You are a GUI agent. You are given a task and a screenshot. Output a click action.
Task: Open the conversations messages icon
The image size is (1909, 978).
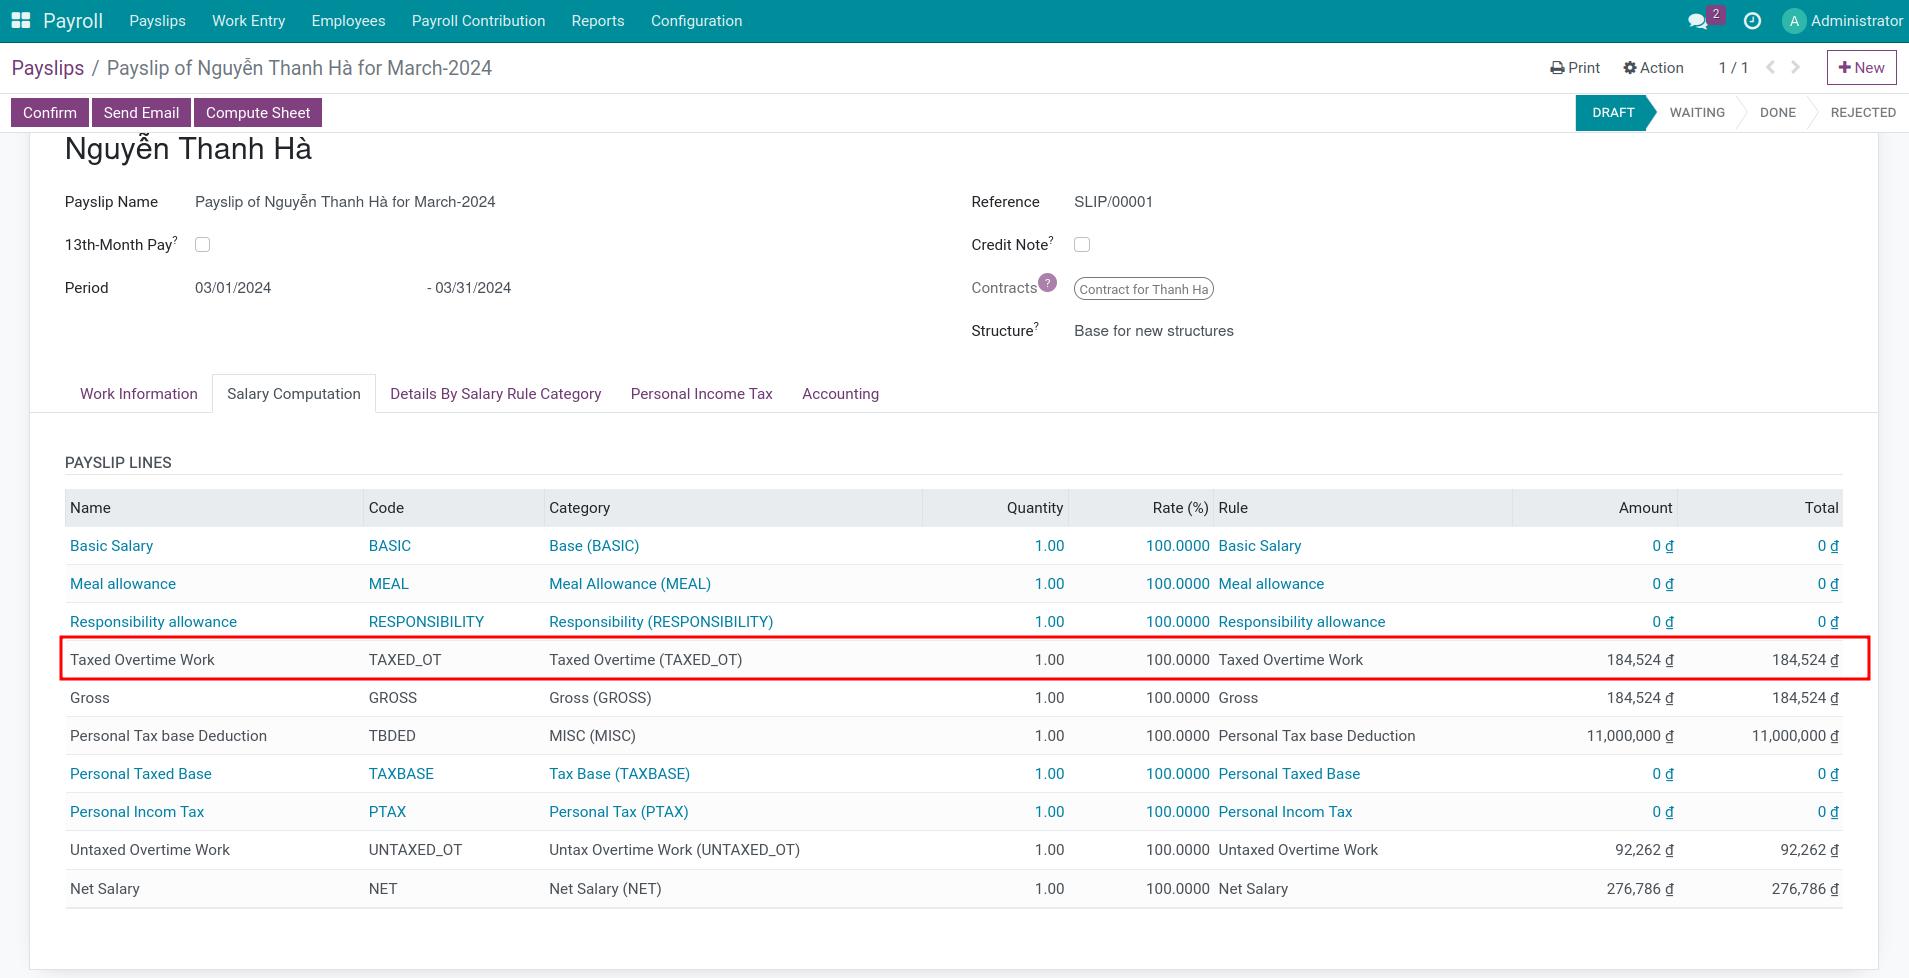tap(1698, 21)
